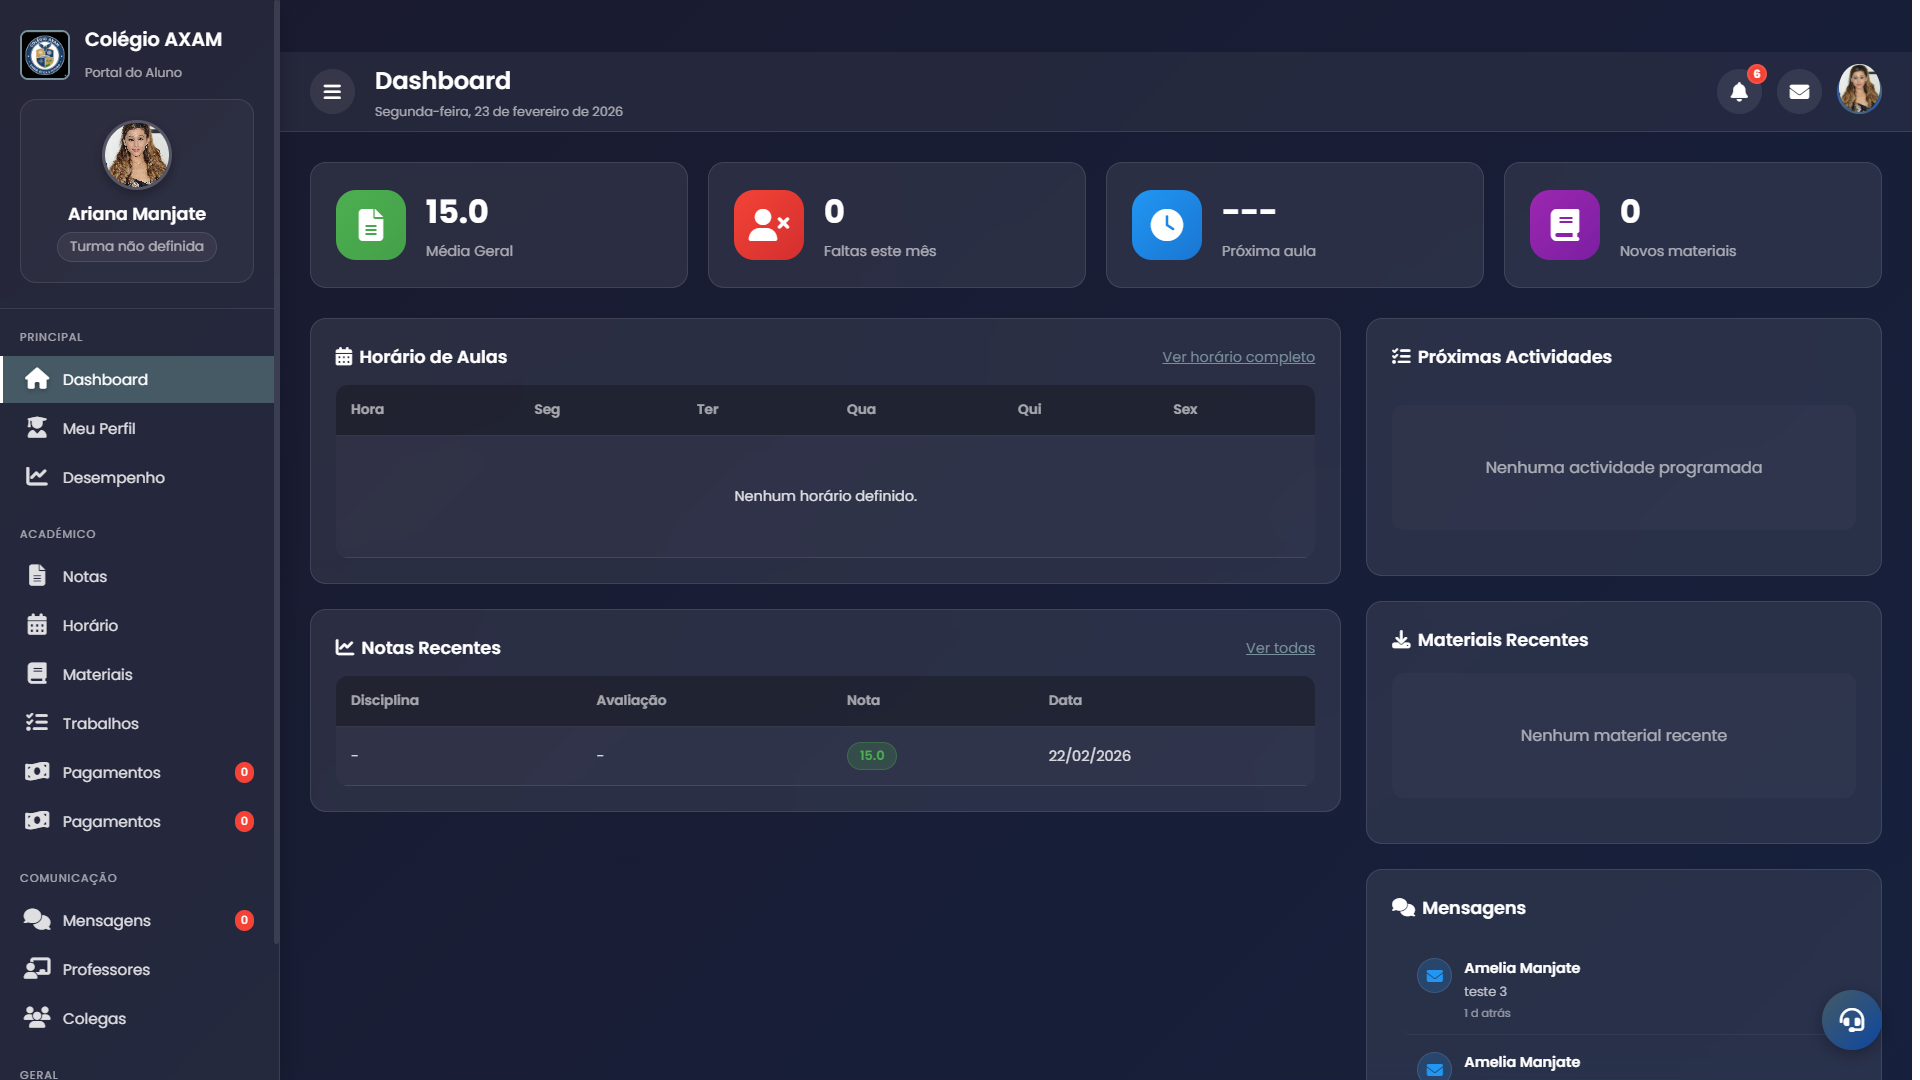The width and height of the screenshot is (1920, 1080).
Task: Click the 15.0 green grade badge
Action: click(x=871, y=756)
